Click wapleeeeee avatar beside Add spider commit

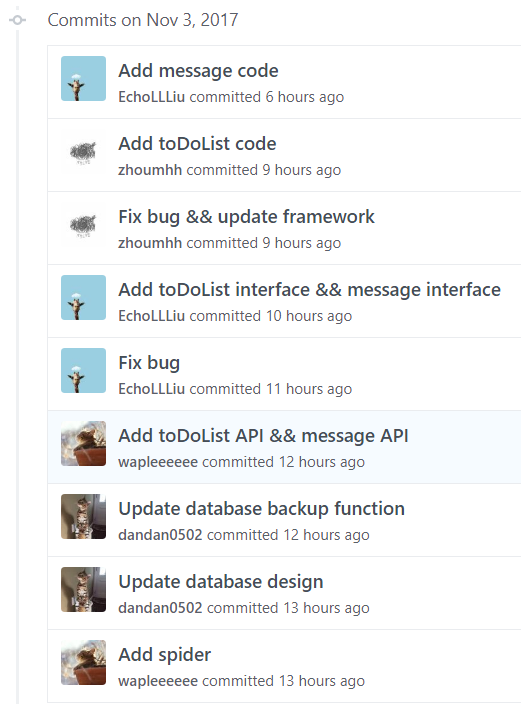84,662
